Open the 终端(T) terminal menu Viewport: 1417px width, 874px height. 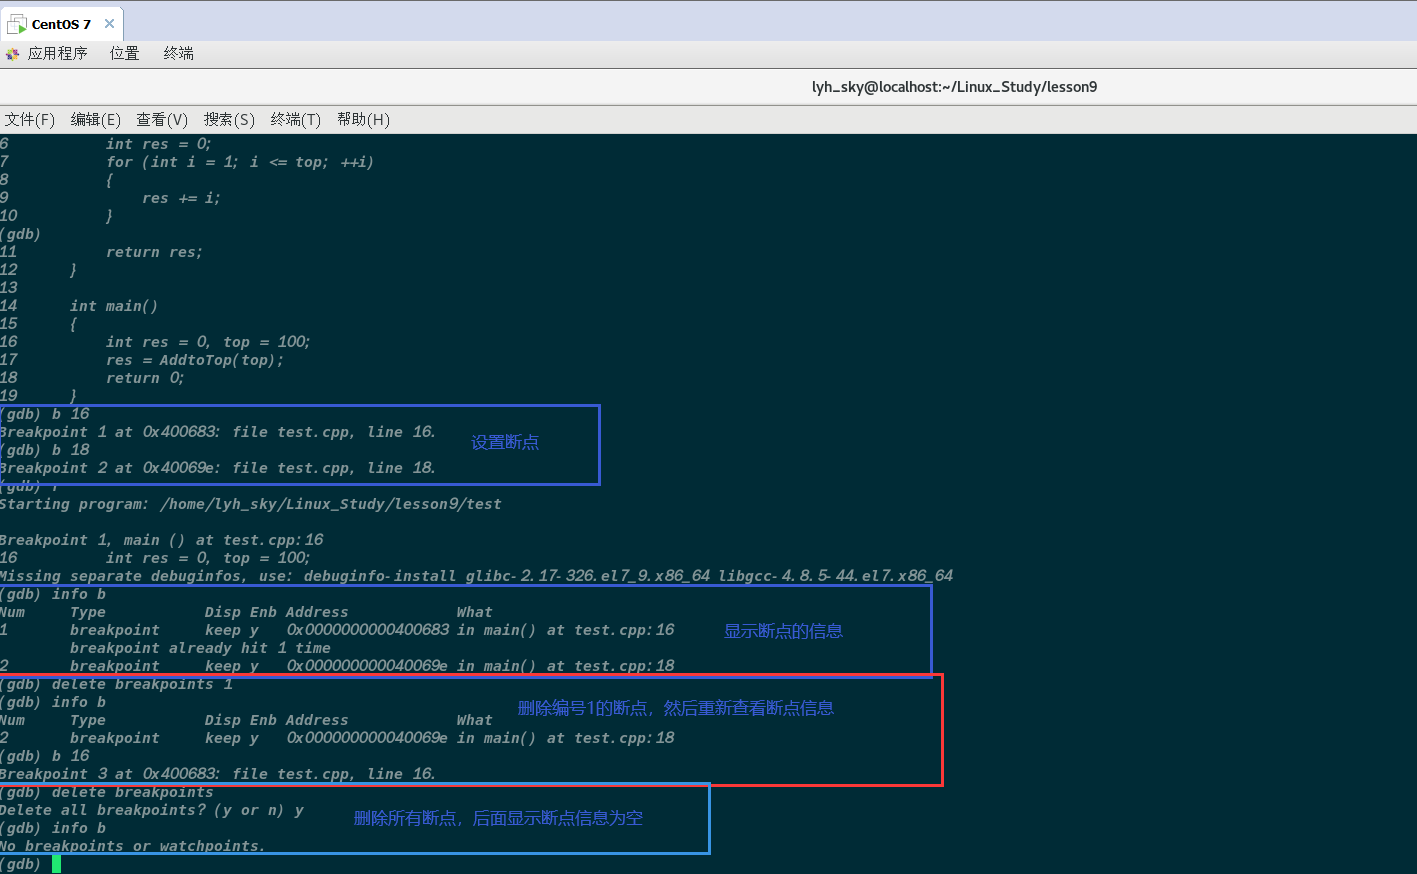[296, 119]
